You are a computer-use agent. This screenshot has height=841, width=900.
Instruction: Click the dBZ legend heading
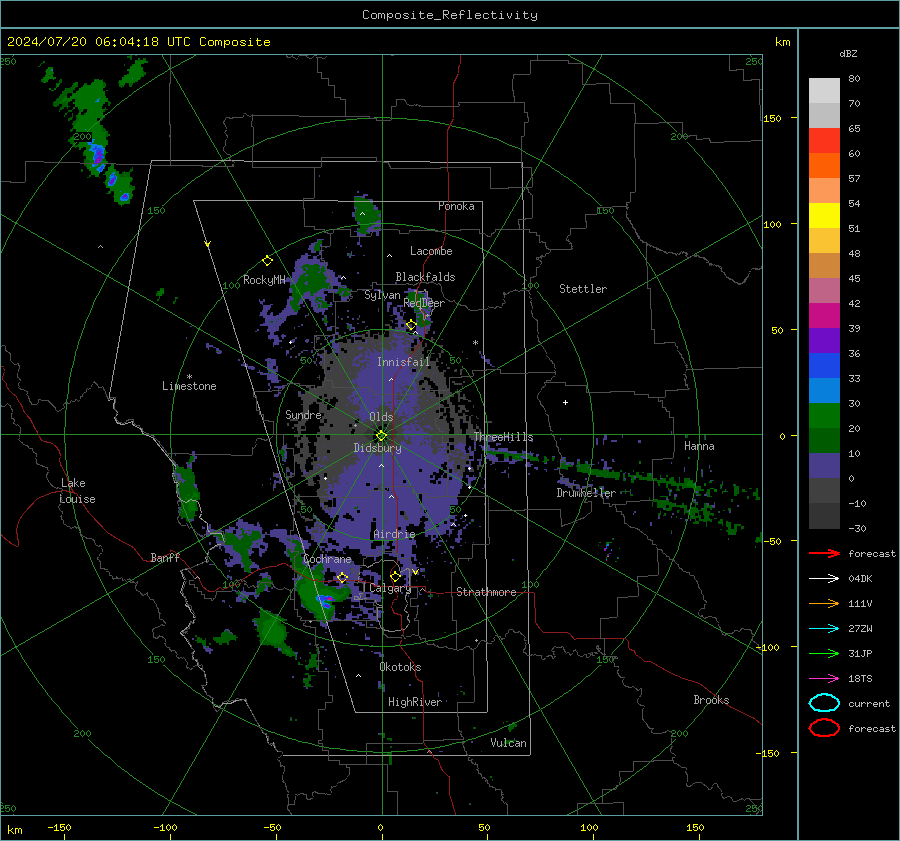click(x=848, y=53)
